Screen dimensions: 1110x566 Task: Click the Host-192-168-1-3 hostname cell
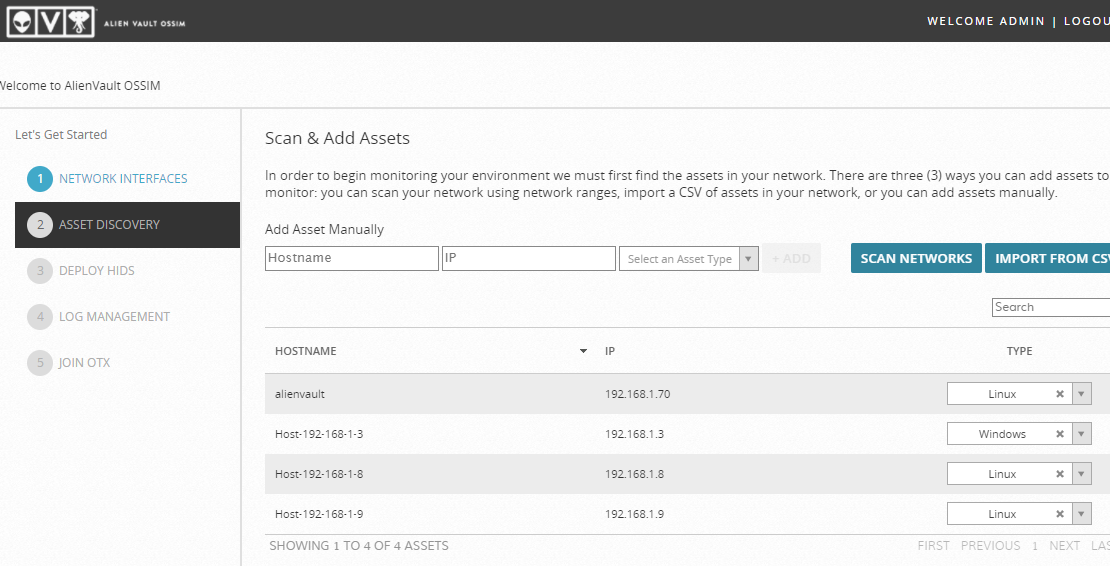[319, 434]
